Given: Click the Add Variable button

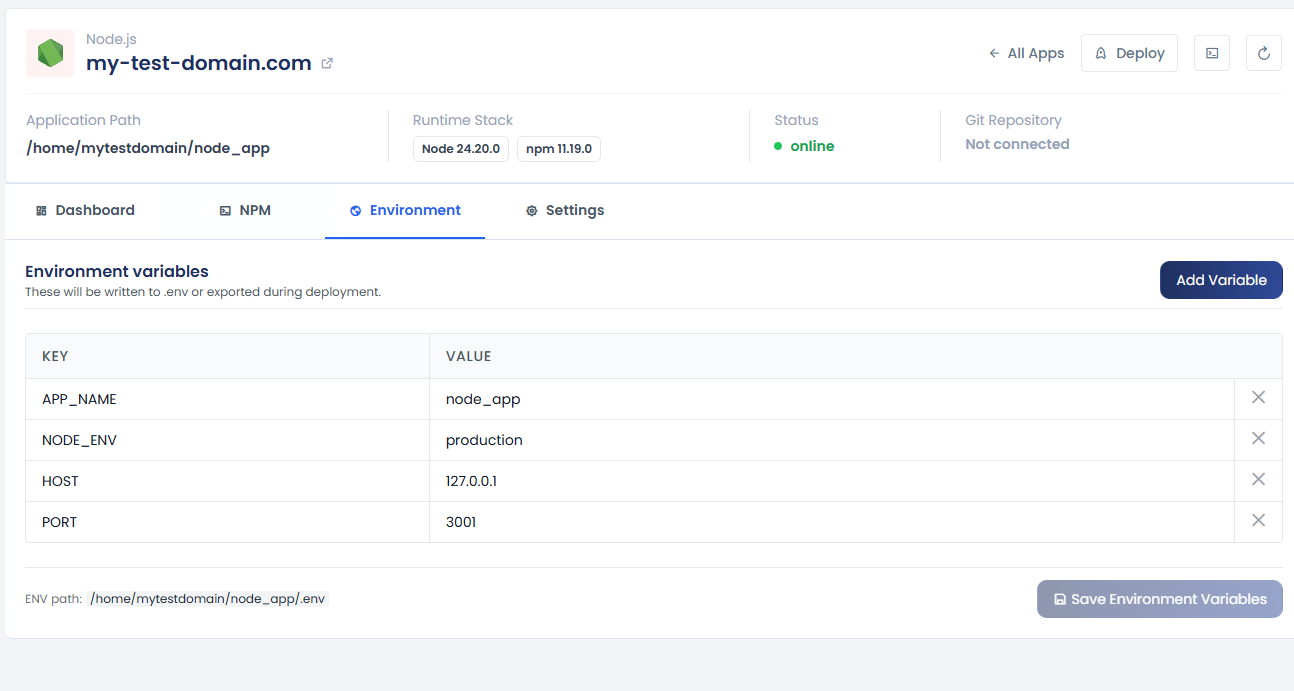Looking at the screenshot, I should [1221, 280].
